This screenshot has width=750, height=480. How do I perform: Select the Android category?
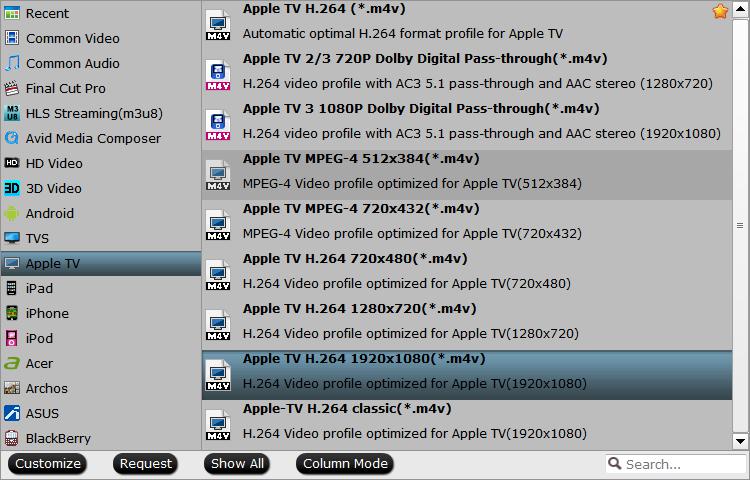[101, 213]
